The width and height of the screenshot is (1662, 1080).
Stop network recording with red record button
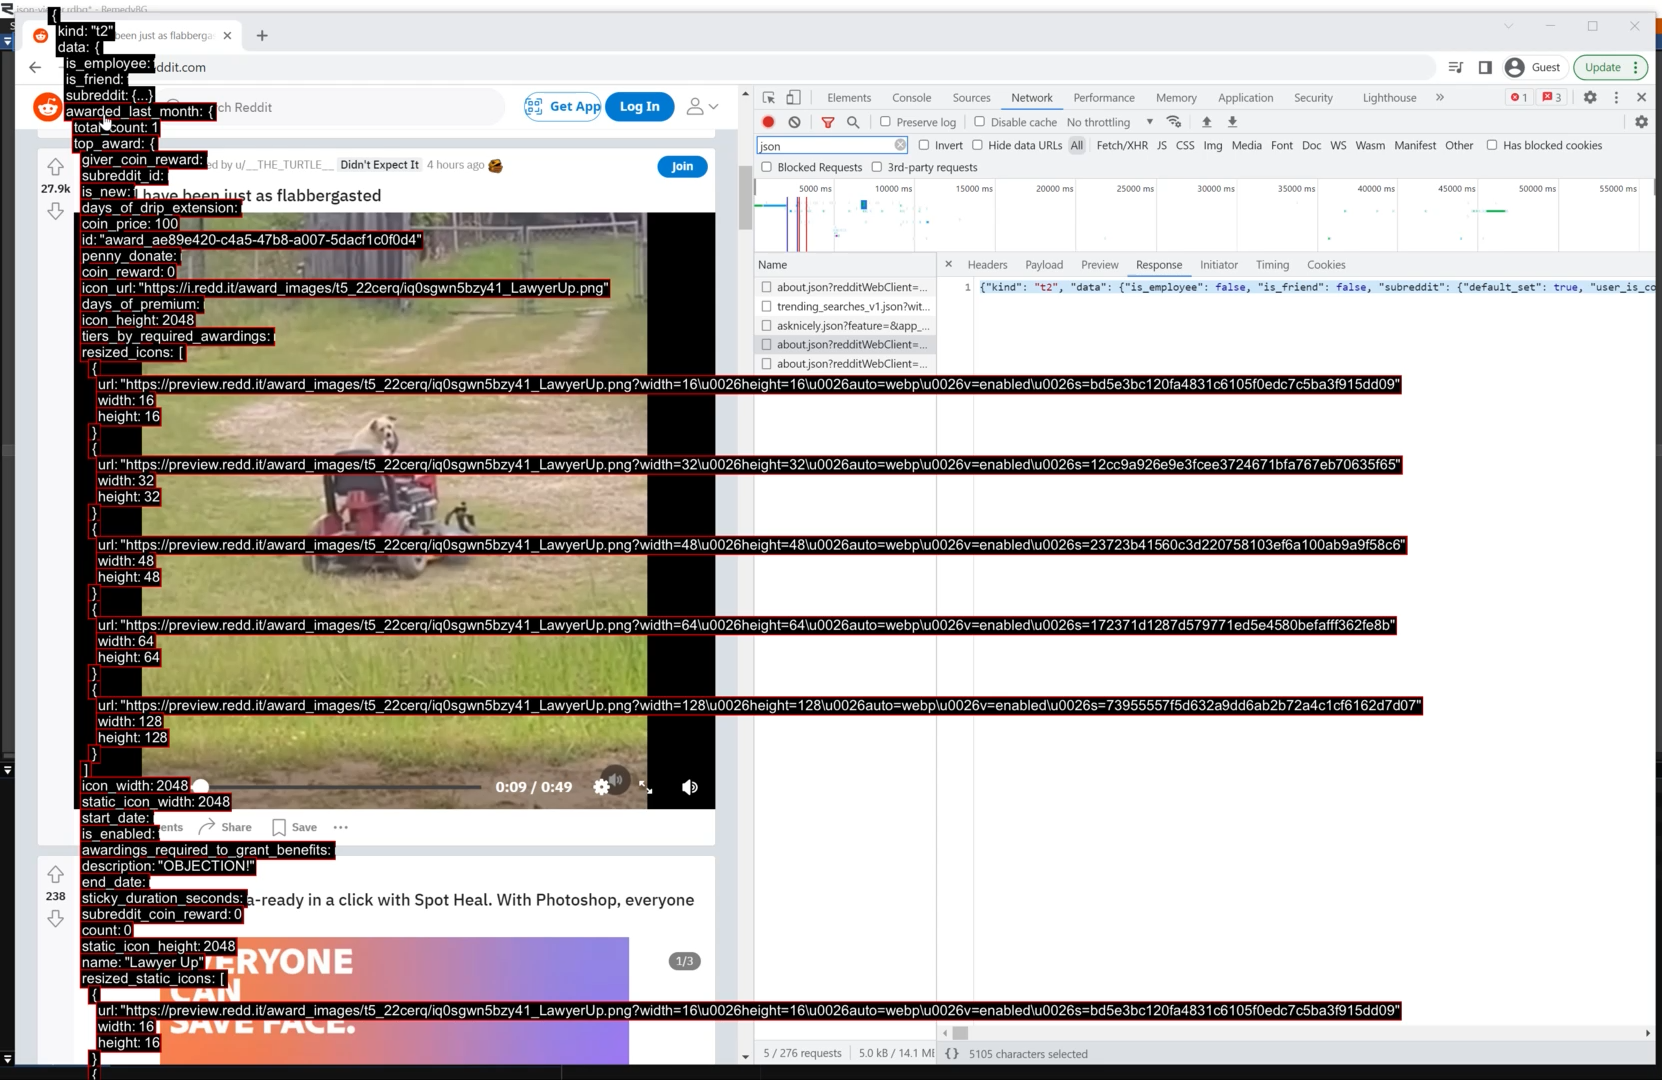pos(768,122)
